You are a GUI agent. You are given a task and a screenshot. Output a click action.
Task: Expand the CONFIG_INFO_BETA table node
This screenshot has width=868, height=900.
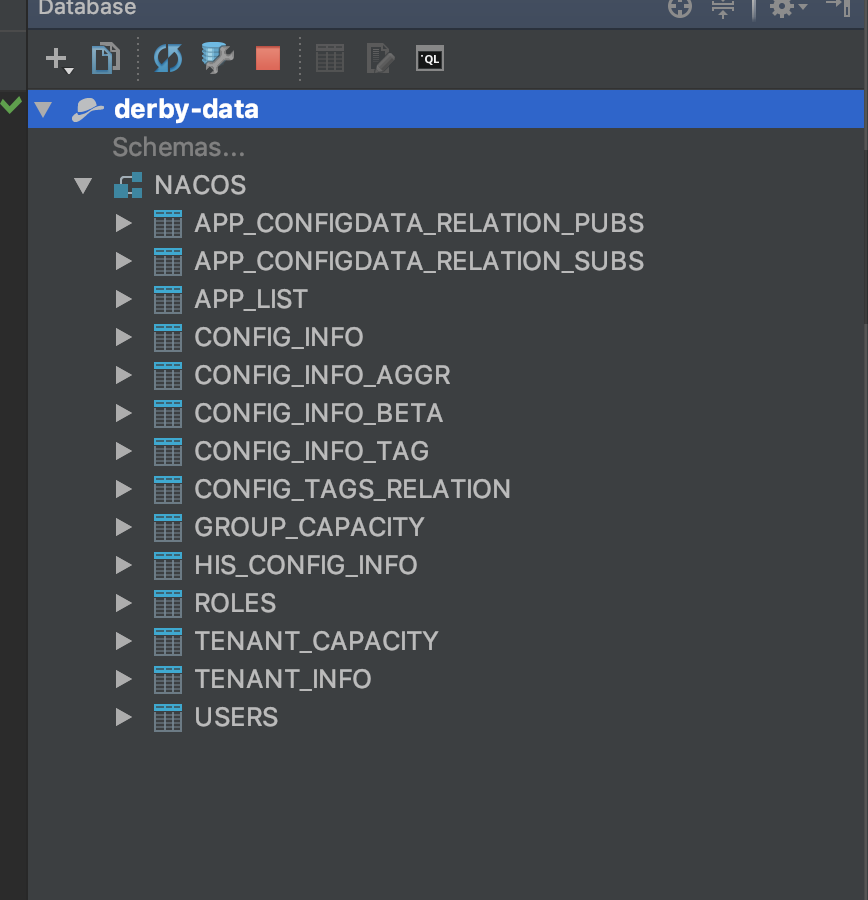click(123, 413)
